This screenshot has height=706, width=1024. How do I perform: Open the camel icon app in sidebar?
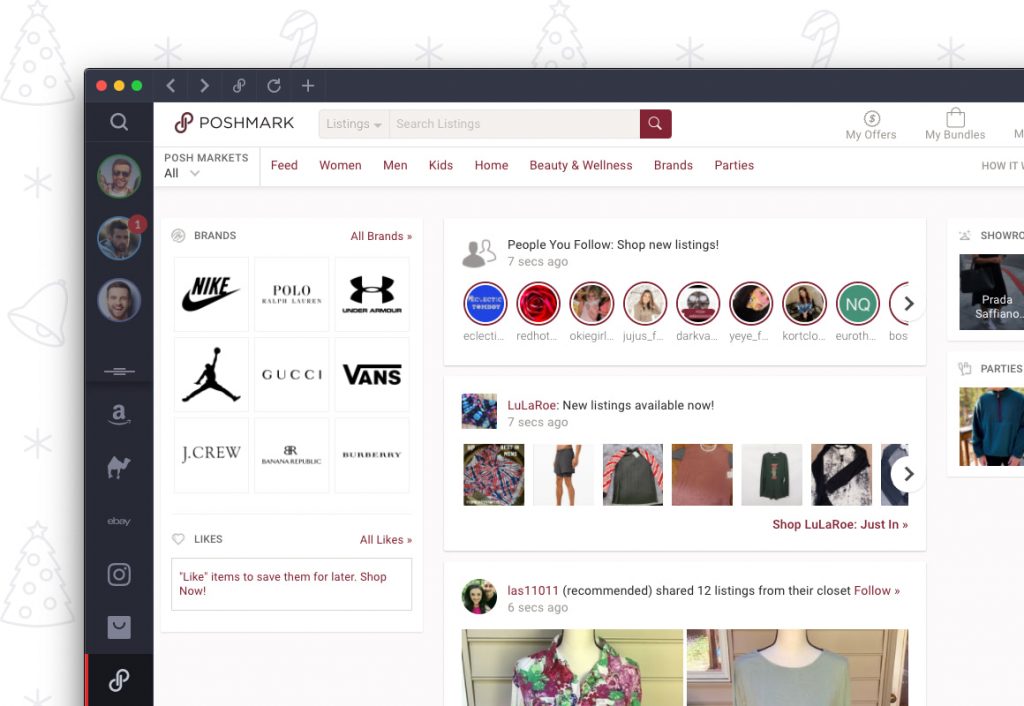point(119,466)
